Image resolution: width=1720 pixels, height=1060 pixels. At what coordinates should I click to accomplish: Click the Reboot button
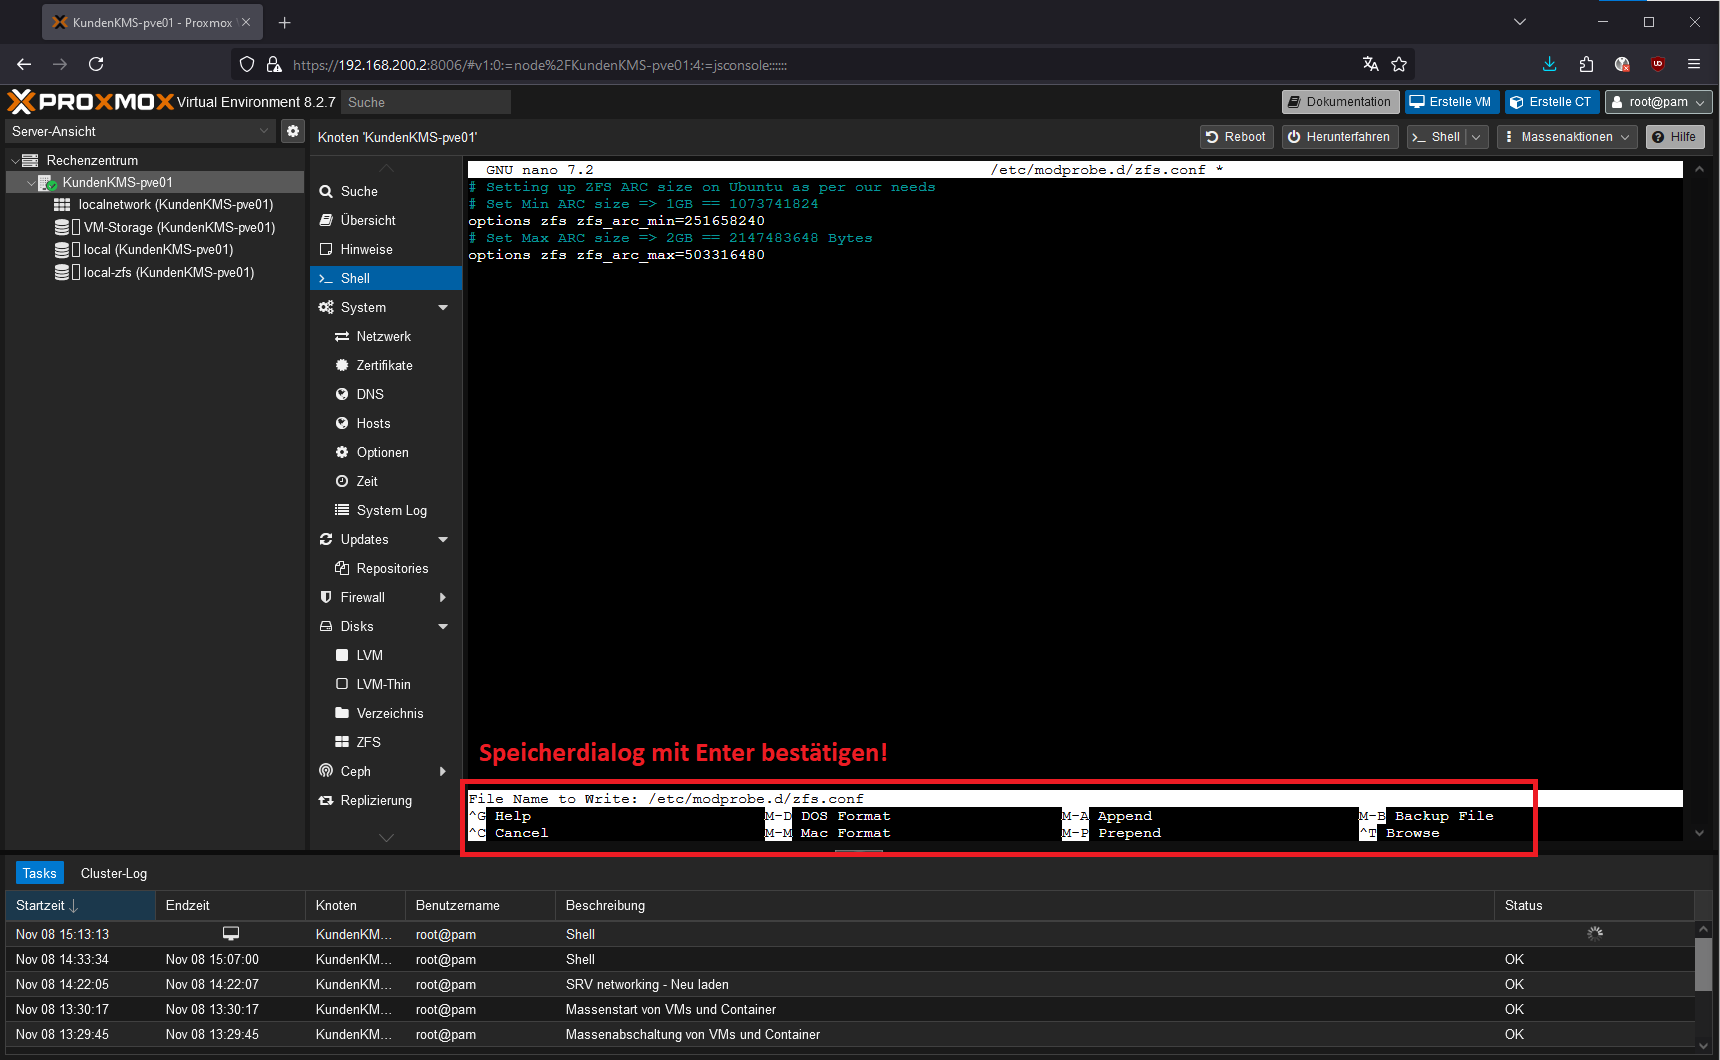tap(1236, 137)
